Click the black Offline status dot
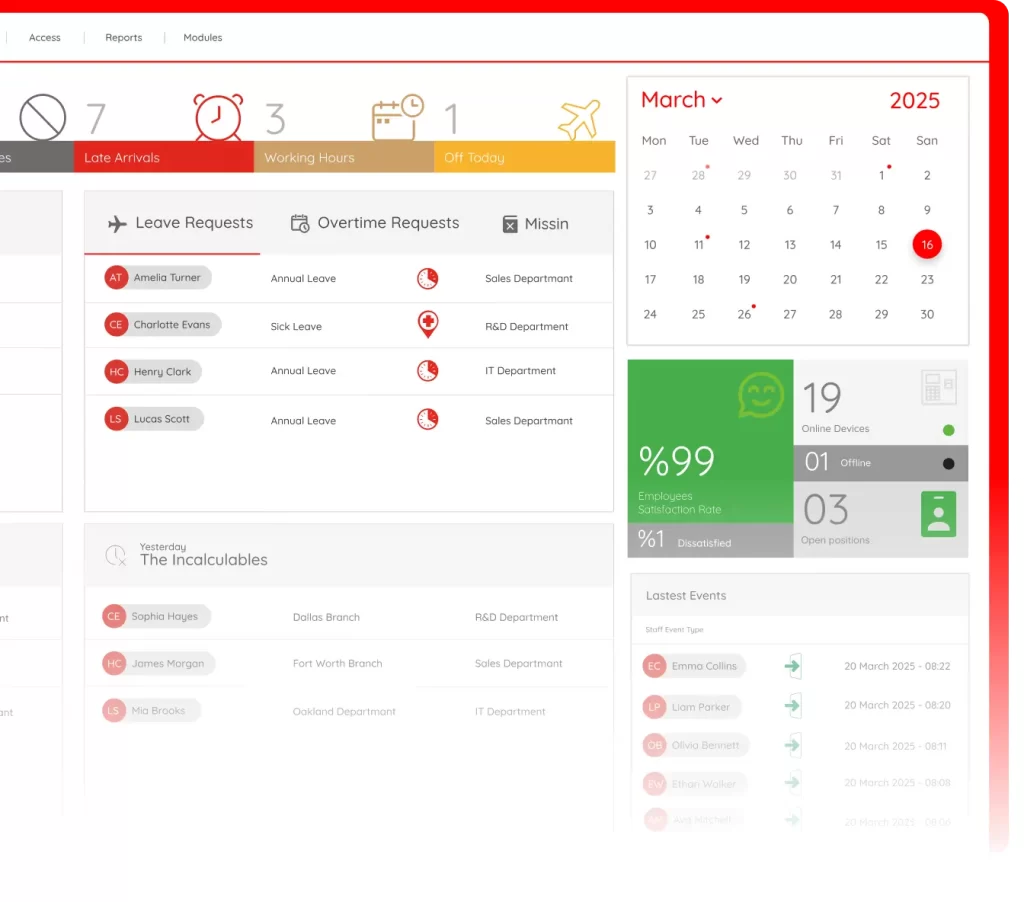1024x902 pixels. click(949, 464)
